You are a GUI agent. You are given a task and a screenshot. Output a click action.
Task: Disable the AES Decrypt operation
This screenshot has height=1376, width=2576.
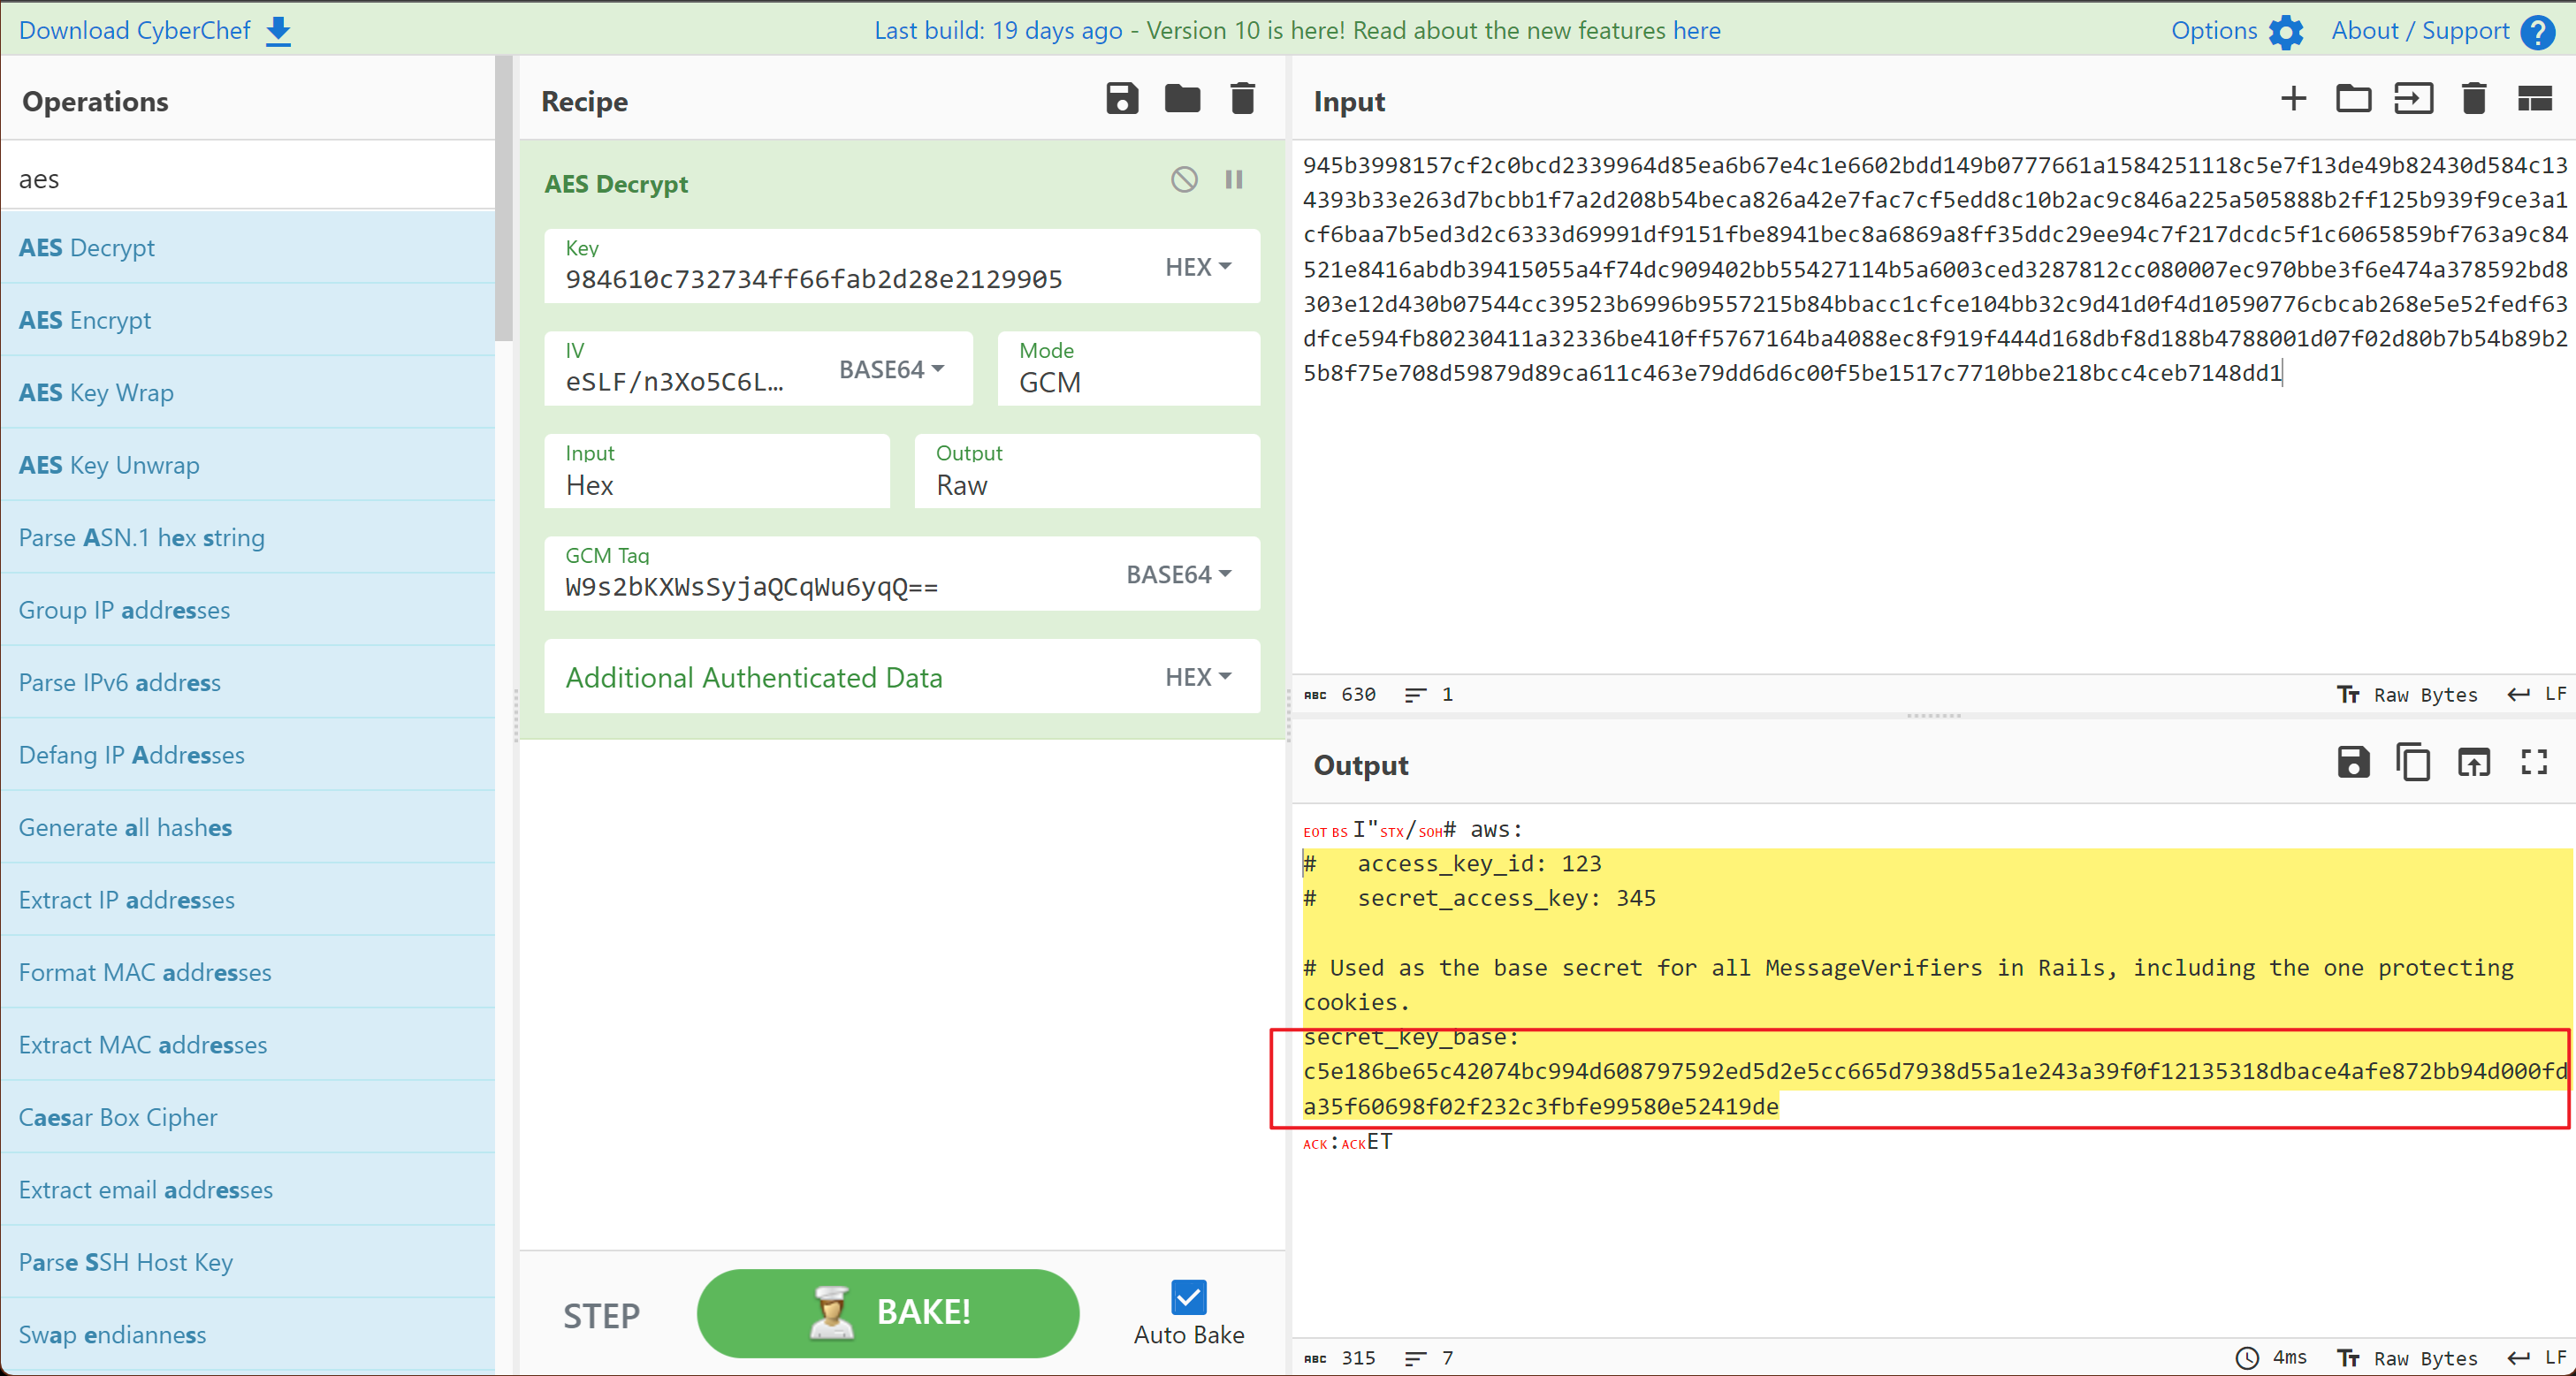click(x=1184, y=180)
